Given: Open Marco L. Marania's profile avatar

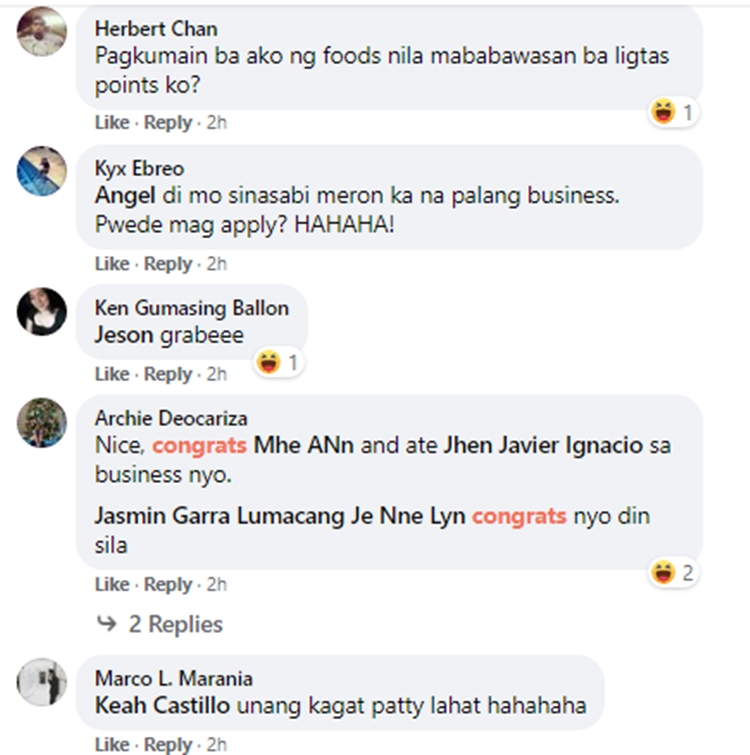Looking at the screenshot, I should coord(42,682).
